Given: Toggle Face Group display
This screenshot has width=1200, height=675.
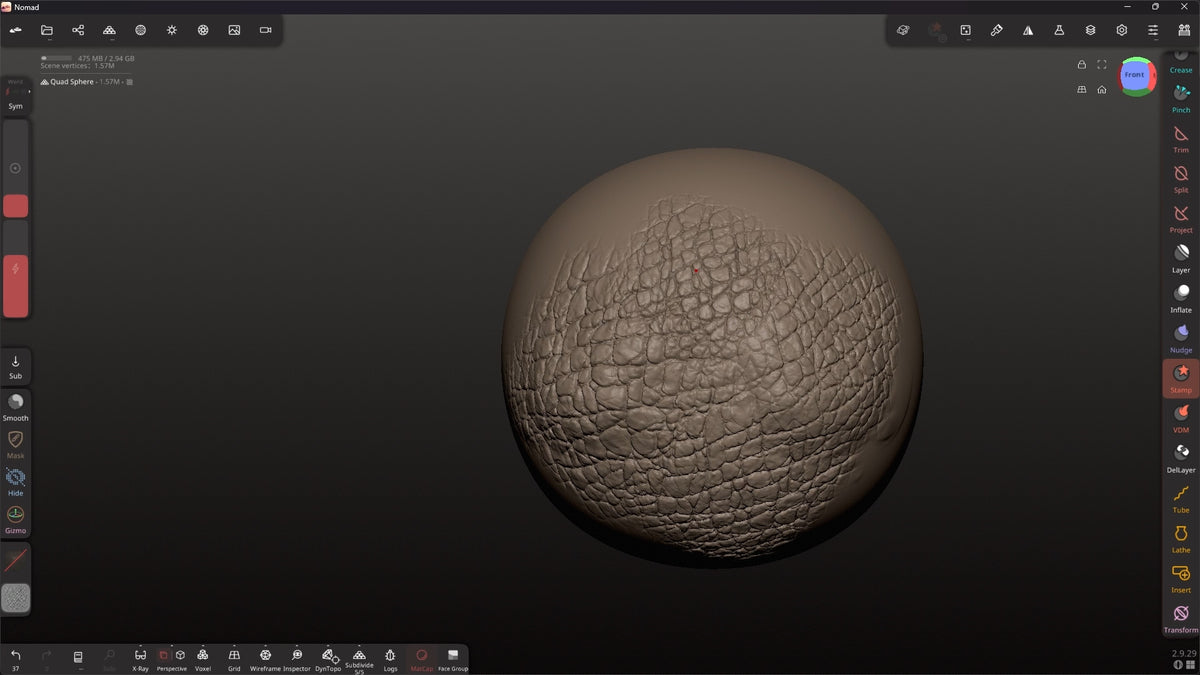Looking at the screenshot, I should point(453,659).
